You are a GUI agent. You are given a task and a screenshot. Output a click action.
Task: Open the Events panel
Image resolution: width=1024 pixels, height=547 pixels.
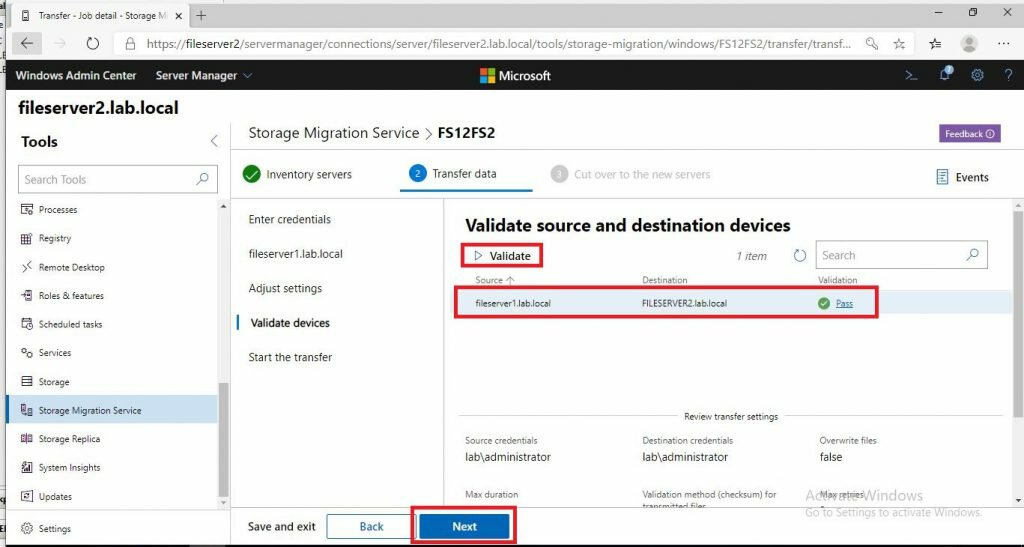coord(962,177)
